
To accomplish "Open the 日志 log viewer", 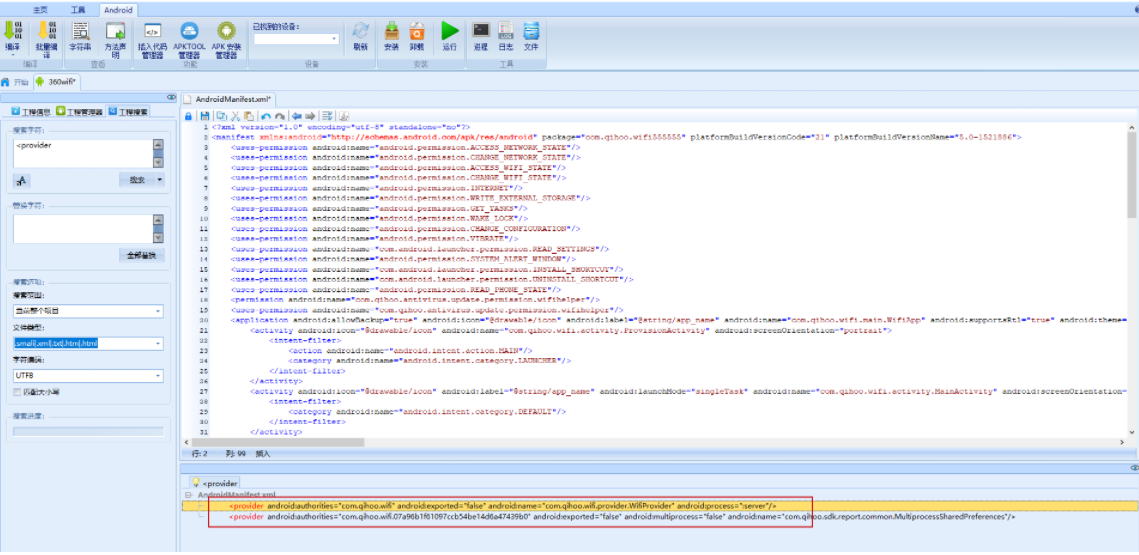I will pos(506,31).
